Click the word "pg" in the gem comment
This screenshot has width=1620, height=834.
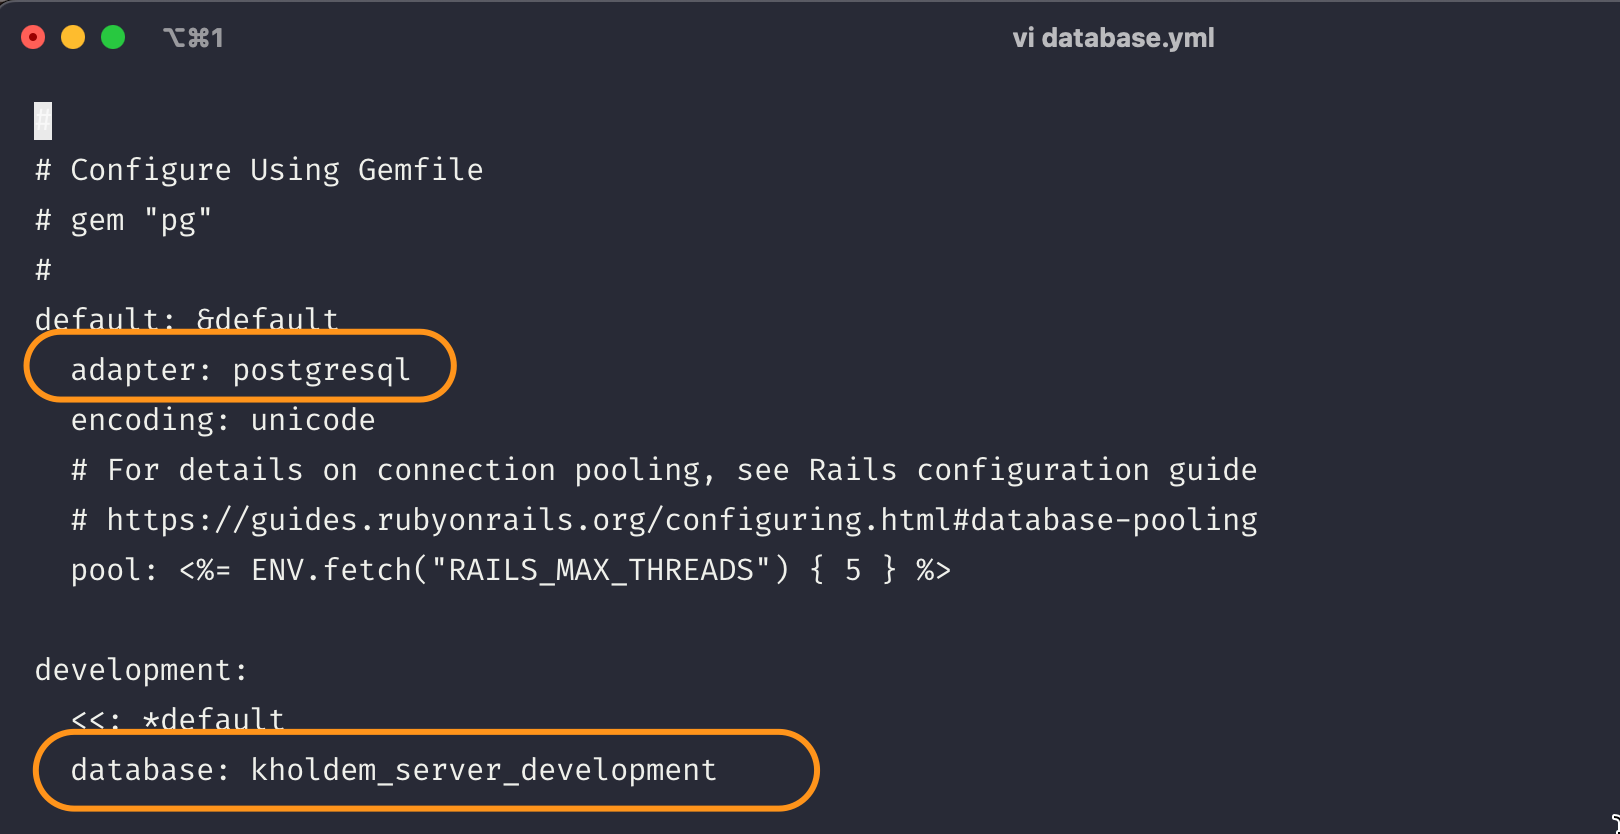coord(178,220)
